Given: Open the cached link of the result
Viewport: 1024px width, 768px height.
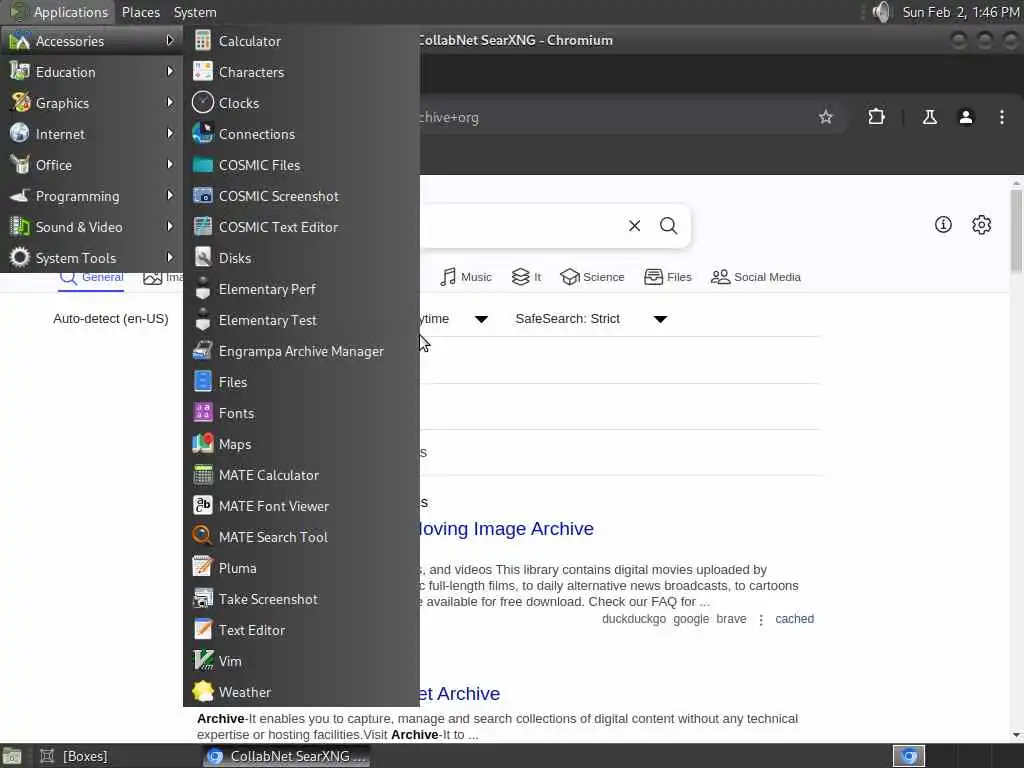Looking at the screenshot, I should pyautogui.click(x=794, y=618).
